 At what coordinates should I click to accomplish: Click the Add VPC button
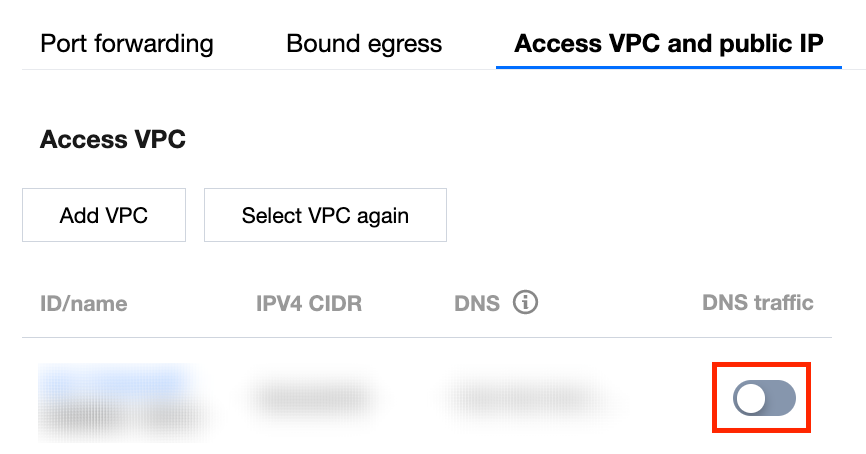coord(104,215)
